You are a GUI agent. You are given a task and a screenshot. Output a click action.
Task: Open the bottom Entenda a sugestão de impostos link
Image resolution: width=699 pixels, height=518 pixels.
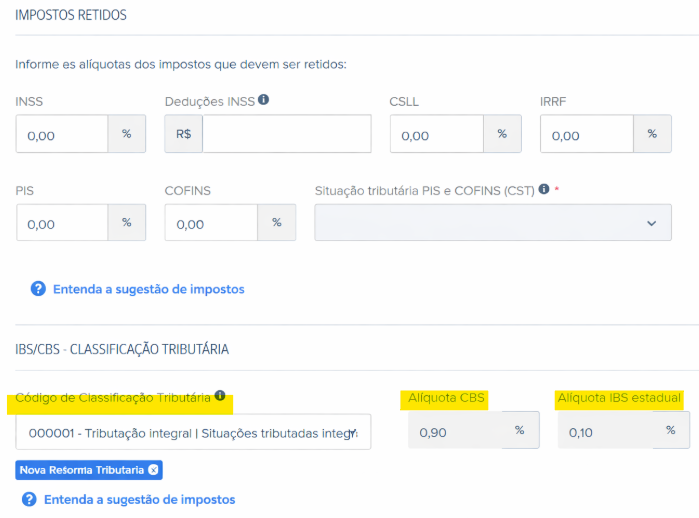click(x=138, y=499)
